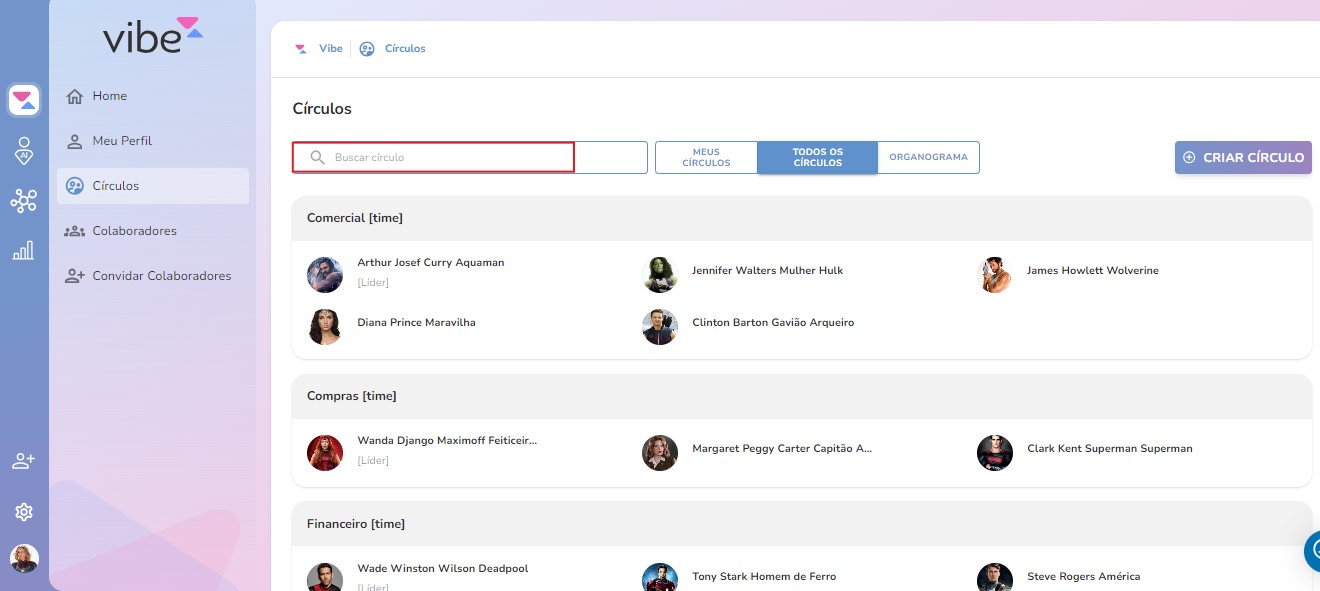Click the Círculos breadcrumb link
The height and width of the screenshot is (591, 1320).
[x=405, y=48]
